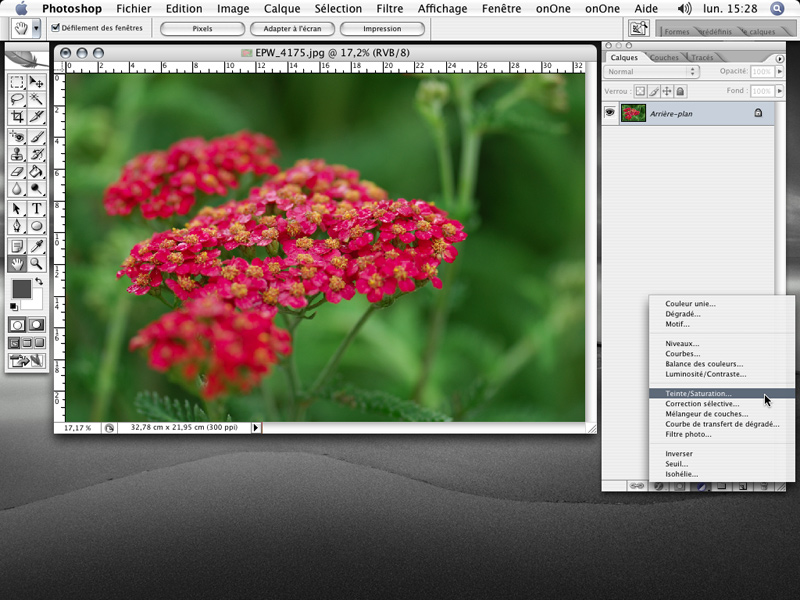Select the Eyedropper tool

(36, 246)
